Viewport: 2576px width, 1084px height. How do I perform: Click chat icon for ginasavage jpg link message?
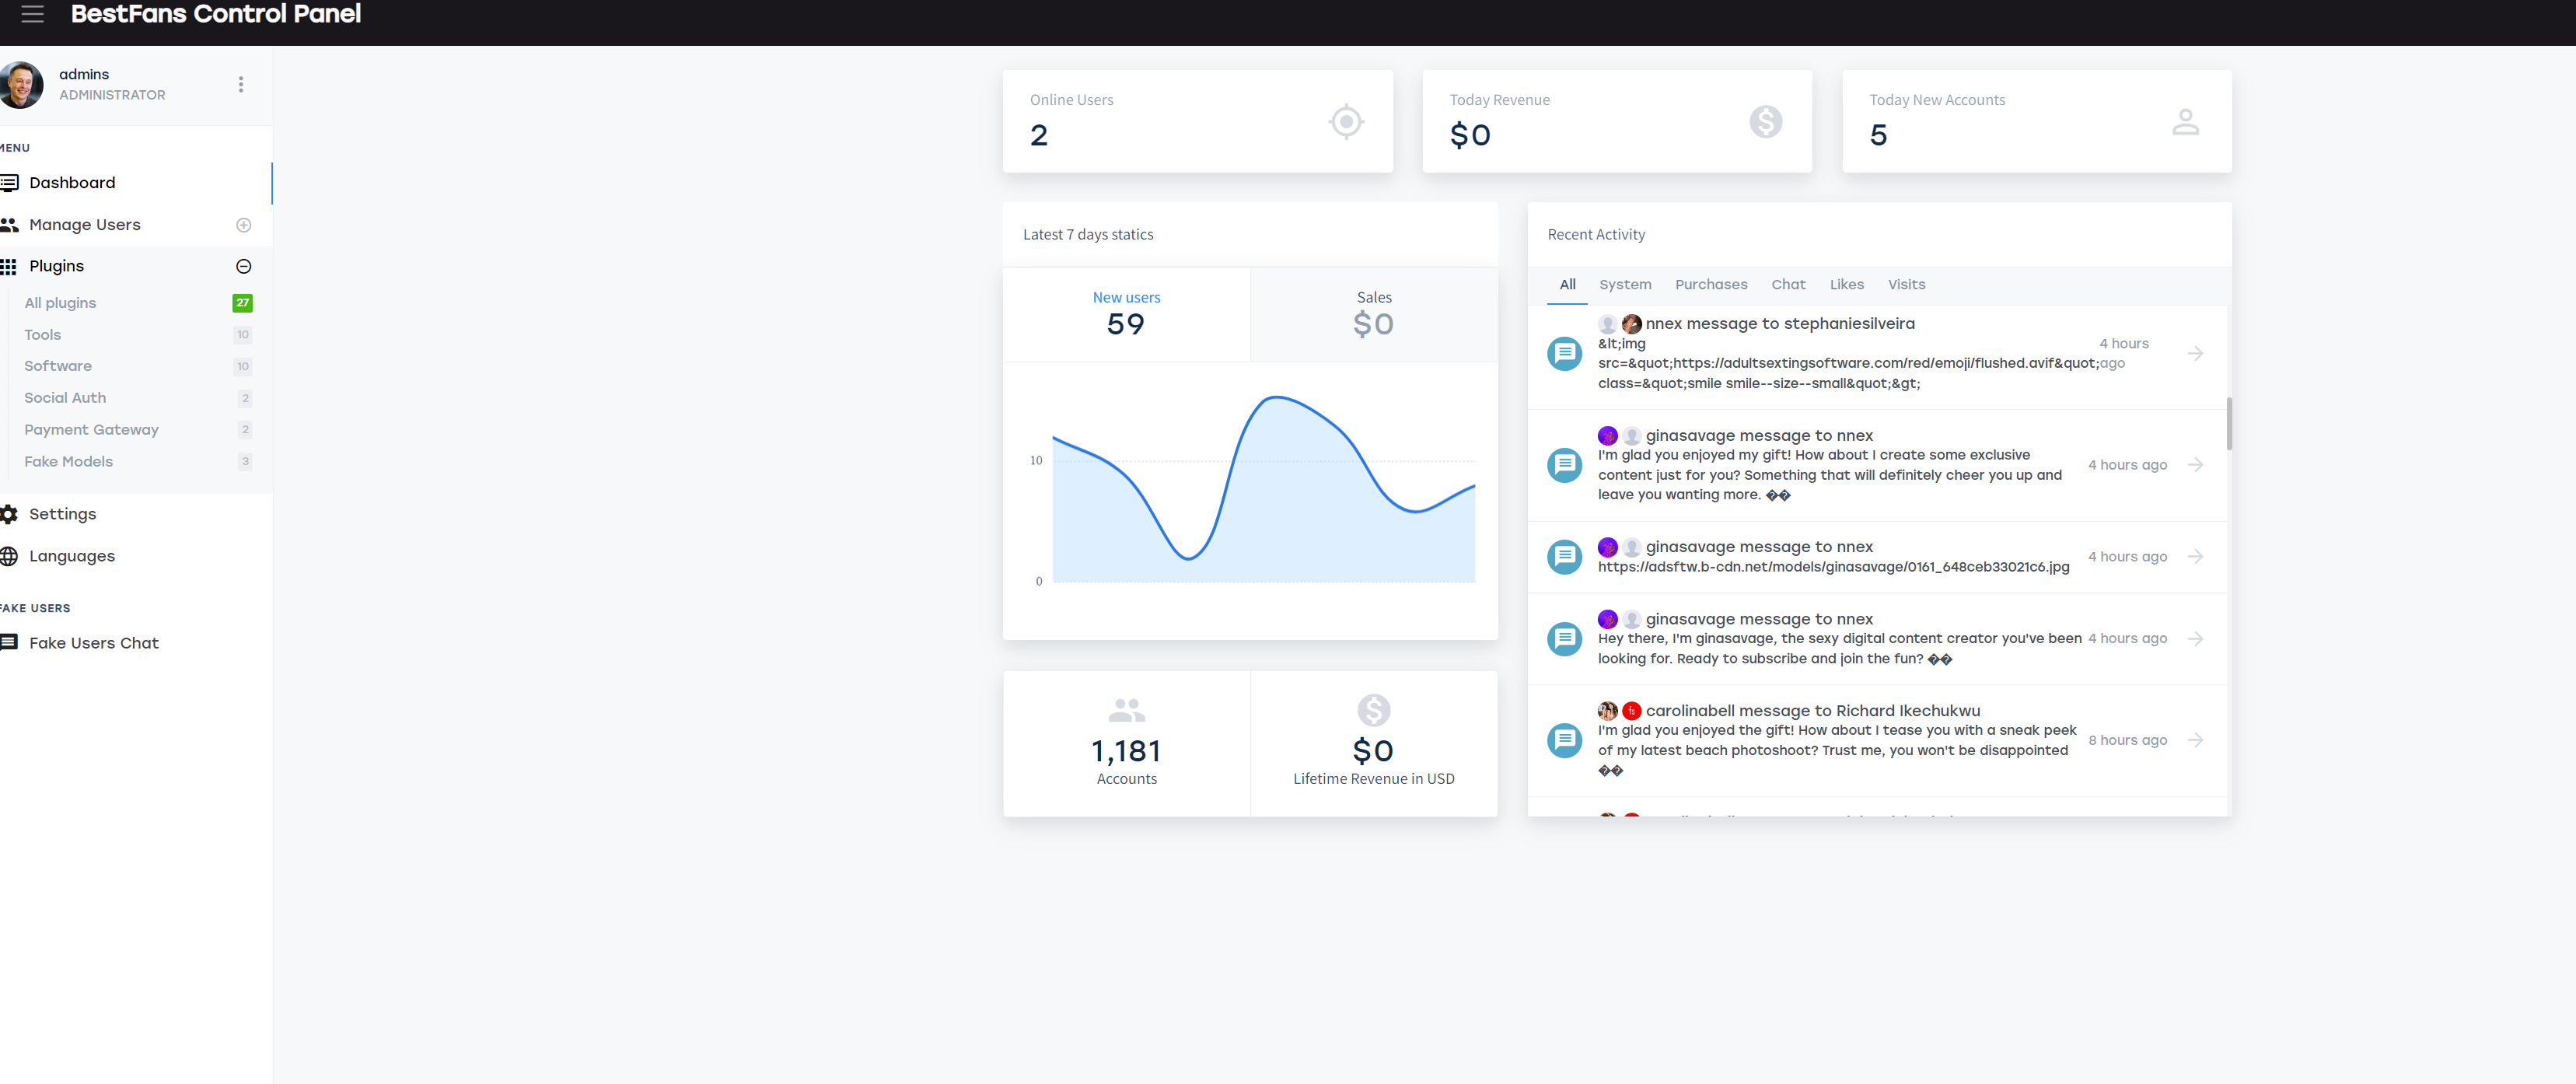pyautogui.click(x=1565, y=557)
